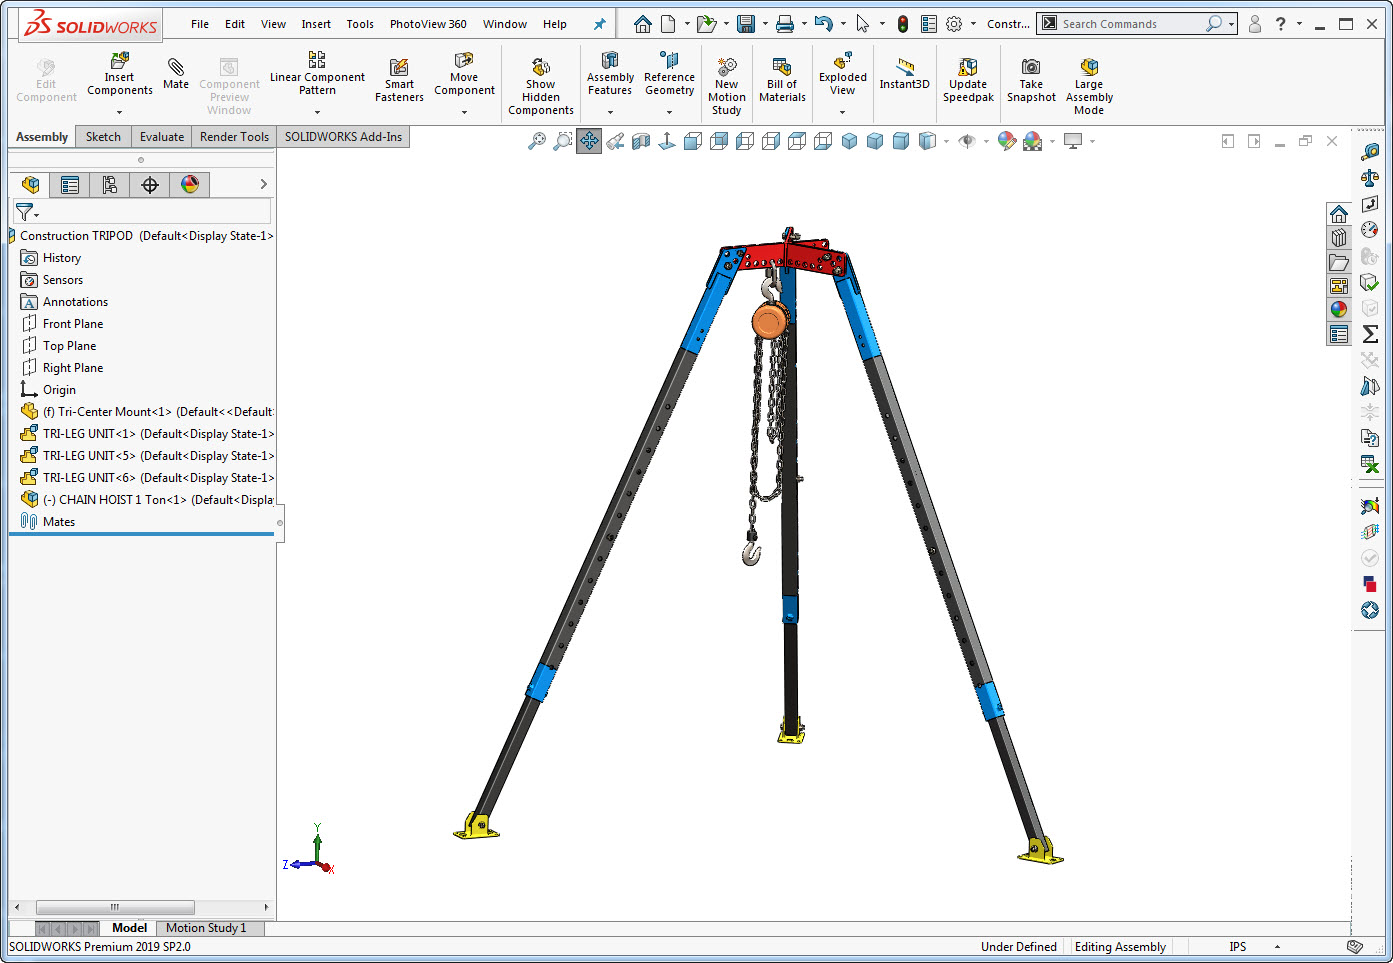Image resolution: width=1393 pixels, height=963 pixels.
Task: Open the SOLIDWORKS Add-Ins tab
Action: coord(343,137)
